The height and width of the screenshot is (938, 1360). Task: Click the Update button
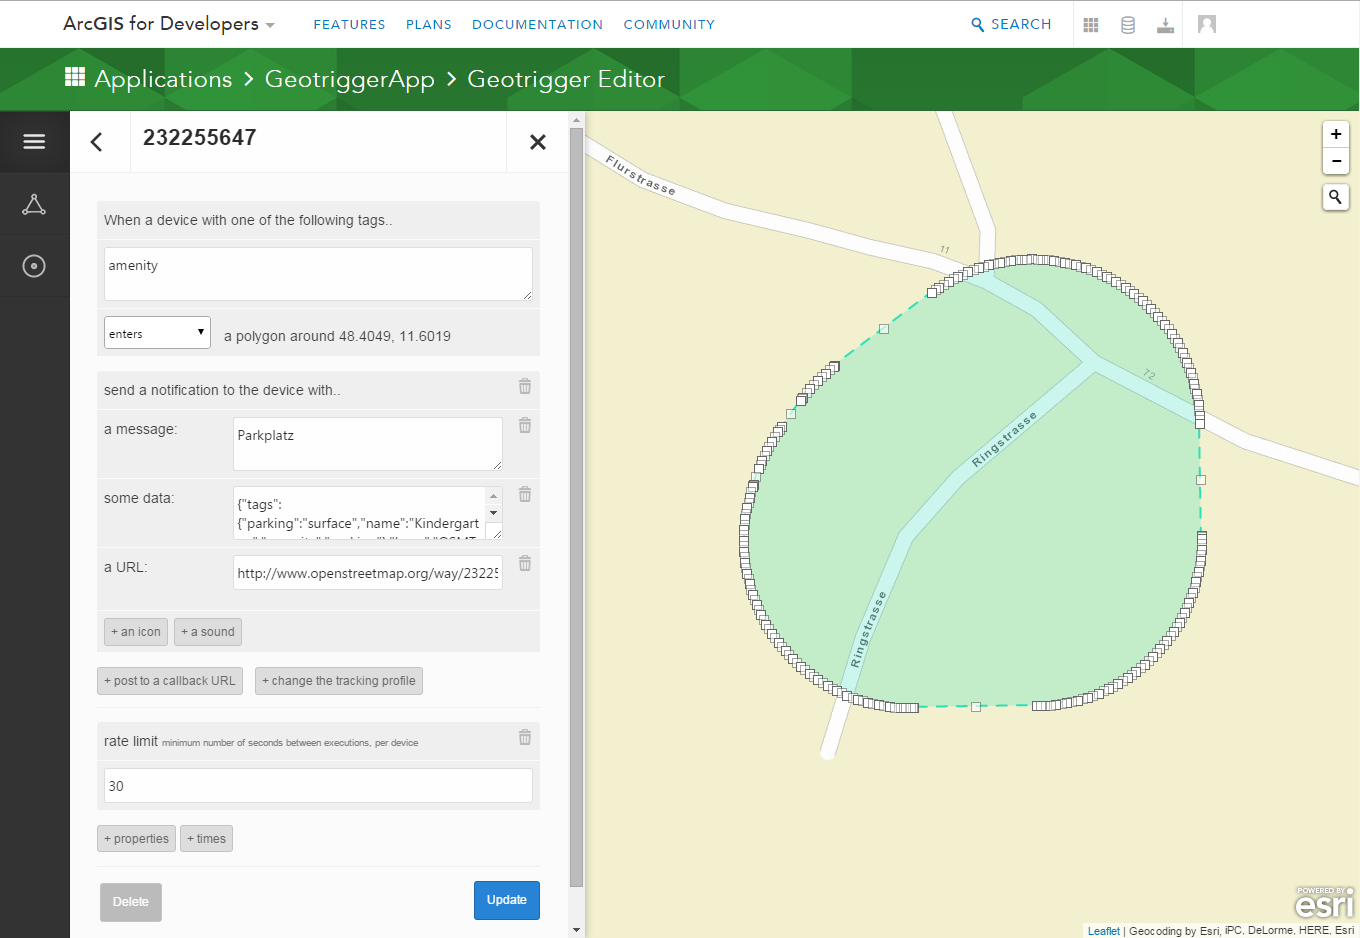(x=507, y=900)
